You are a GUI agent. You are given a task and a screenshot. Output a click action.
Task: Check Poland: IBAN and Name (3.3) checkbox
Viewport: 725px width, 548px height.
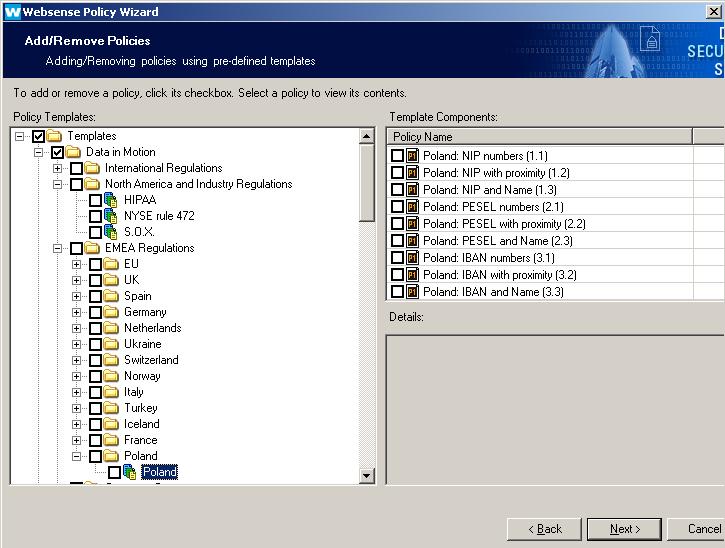[x=397, y=292]
